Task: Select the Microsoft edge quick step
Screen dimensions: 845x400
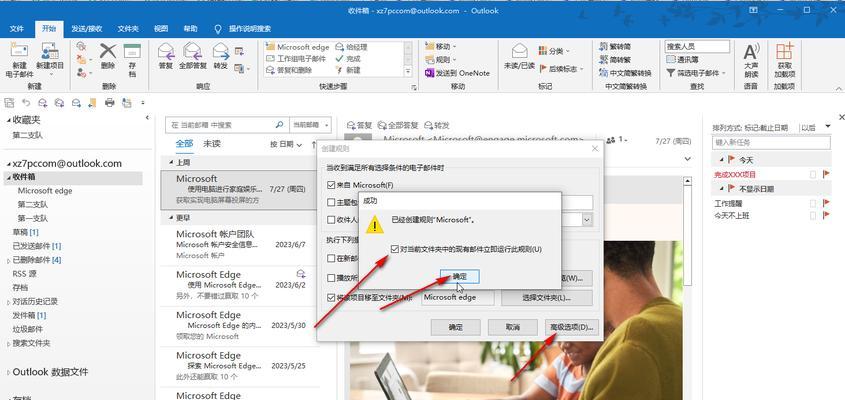Action: coord(297,47)
